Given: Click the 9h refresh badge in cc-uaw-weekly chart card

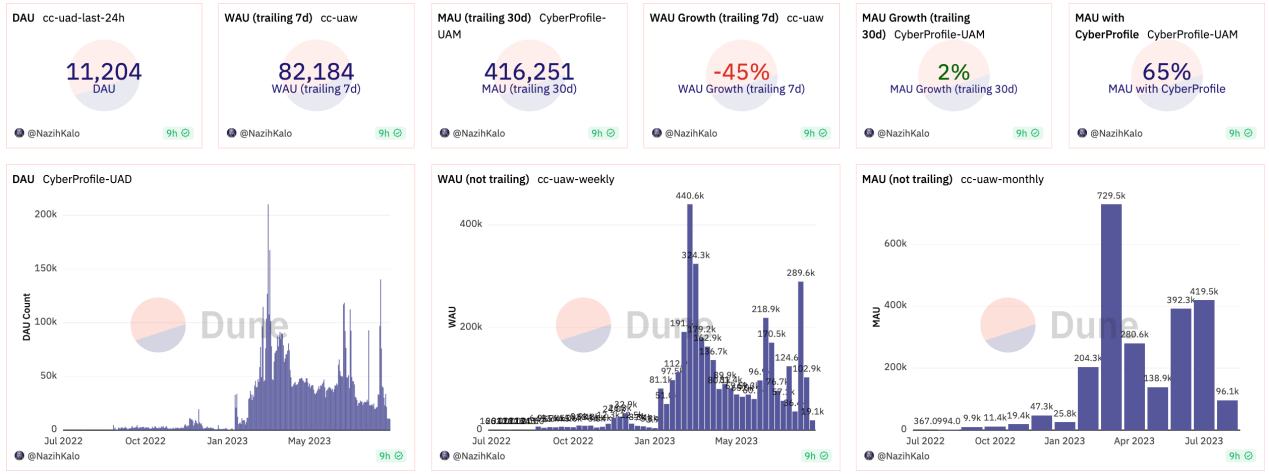Looking at the screenshot, I should coord(814,455).
